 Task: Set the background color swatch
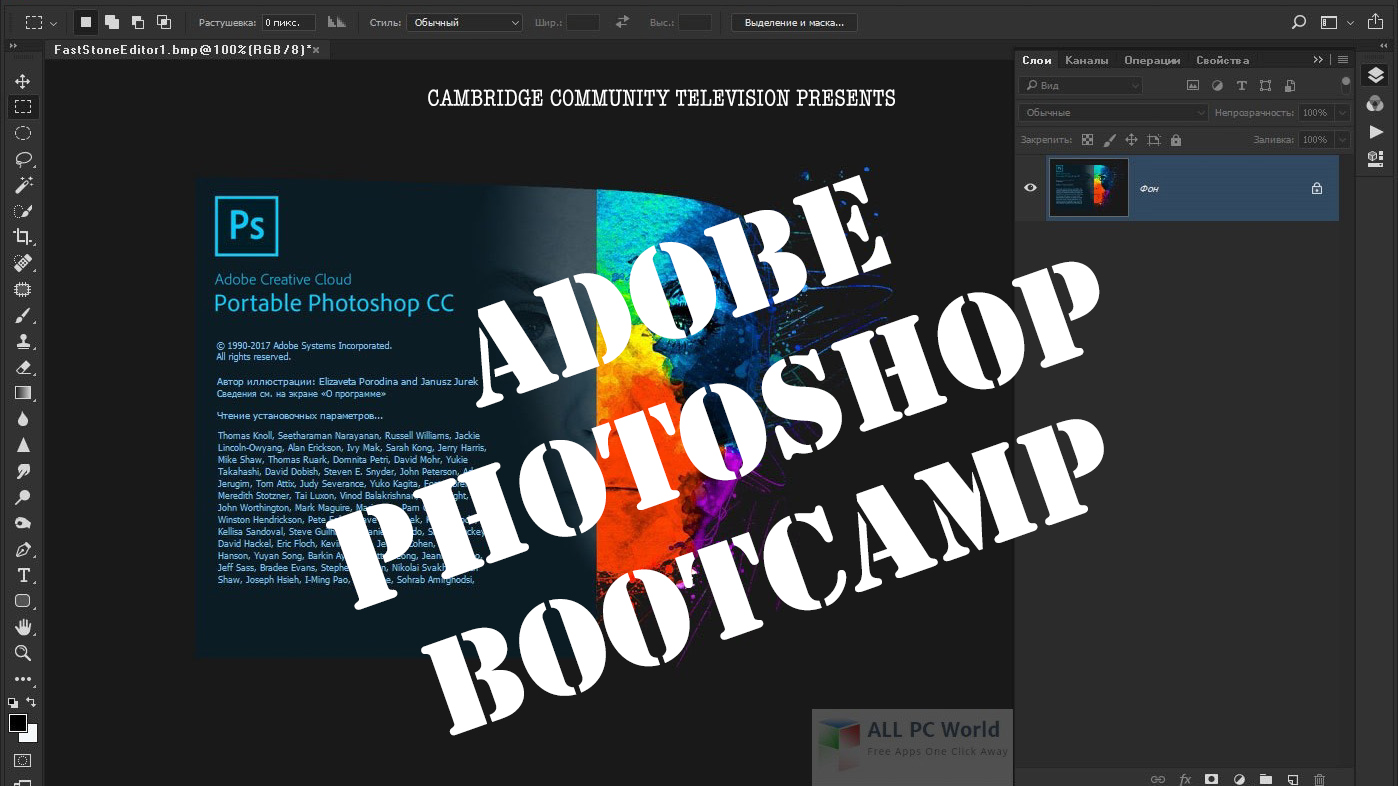pos(29,734)
